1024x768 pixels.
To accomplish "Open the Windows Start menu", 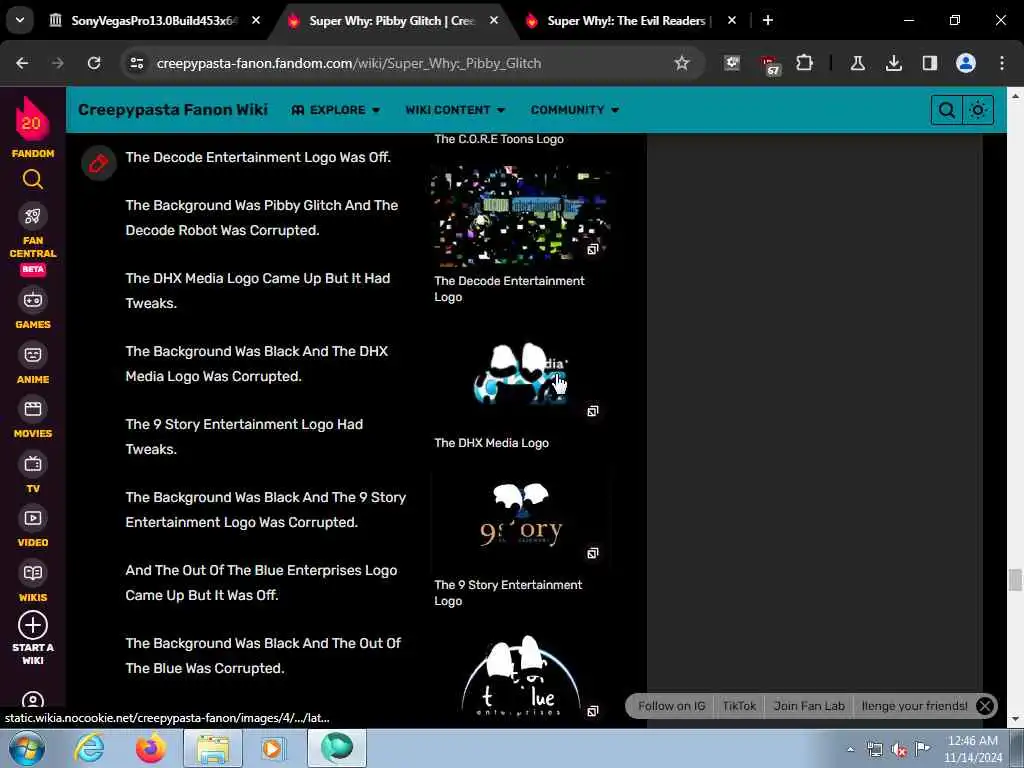I will [x=27, y=748].
